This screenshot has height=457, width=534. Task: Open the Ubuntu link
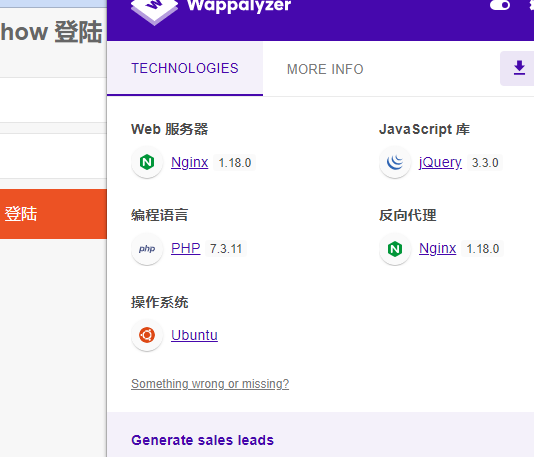pos(194,335)
